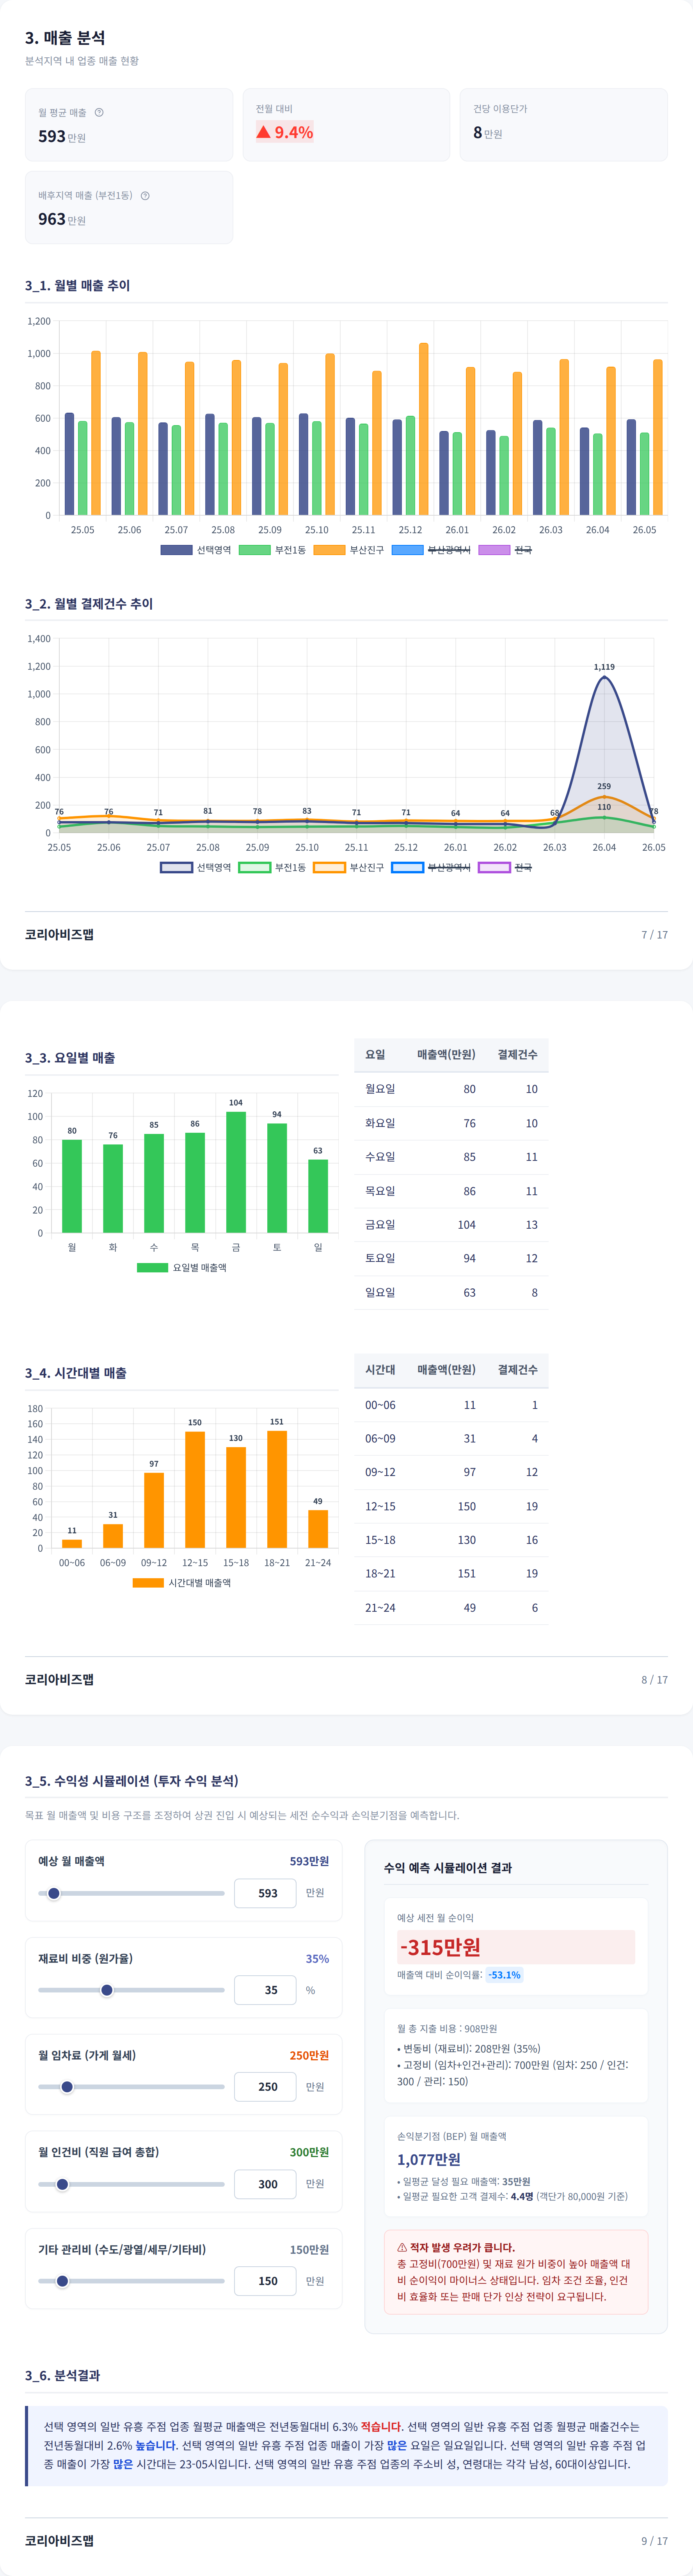The image size is (693, 2576).
Task: Enable 전국 series in 월별 매출 추이 legend
Action: [x=505, y=550]
